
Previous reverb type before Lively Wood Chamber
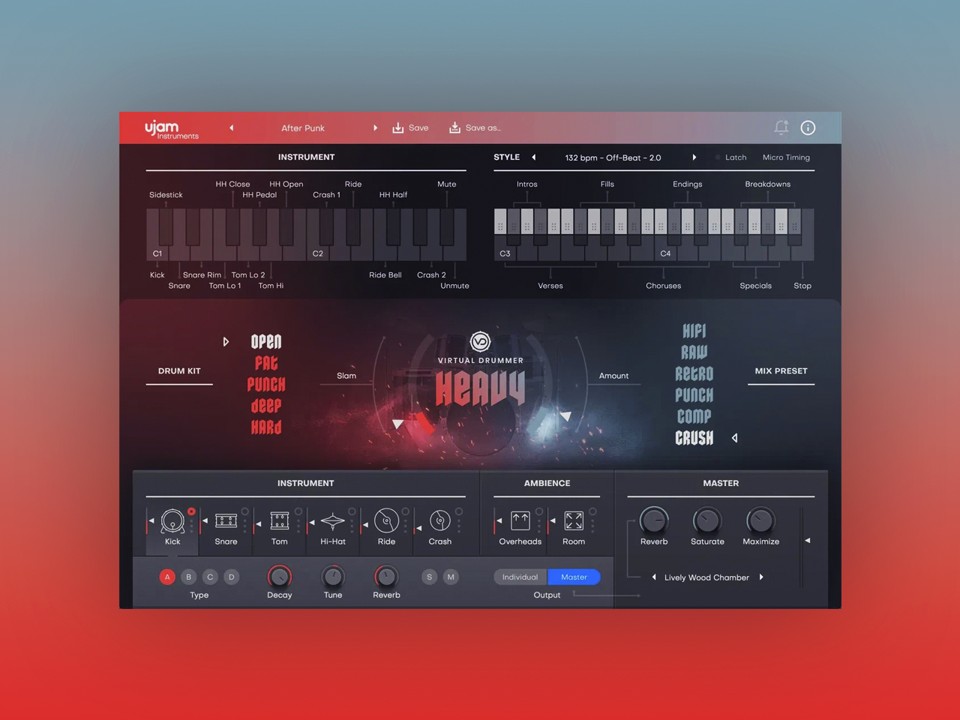(654, 577)
